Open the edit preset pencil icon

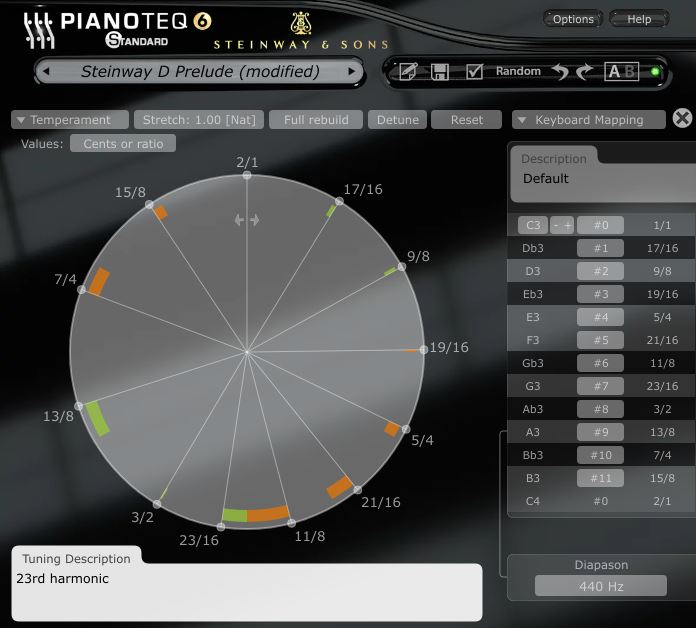point(408,71)
